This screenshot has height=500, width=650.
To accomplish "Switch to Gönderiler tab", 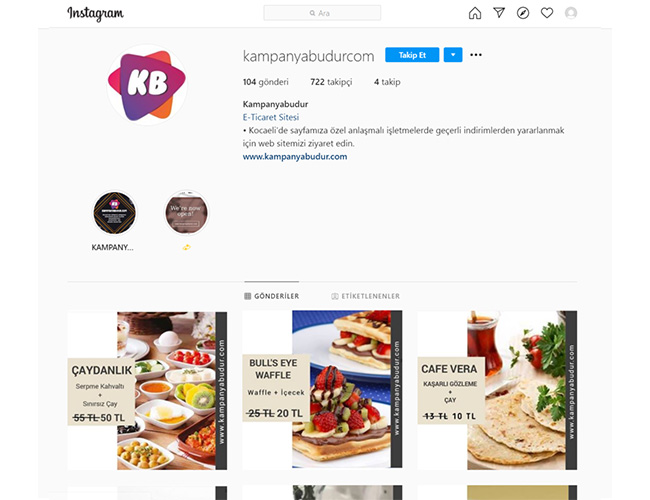I will tap(272, 296).
